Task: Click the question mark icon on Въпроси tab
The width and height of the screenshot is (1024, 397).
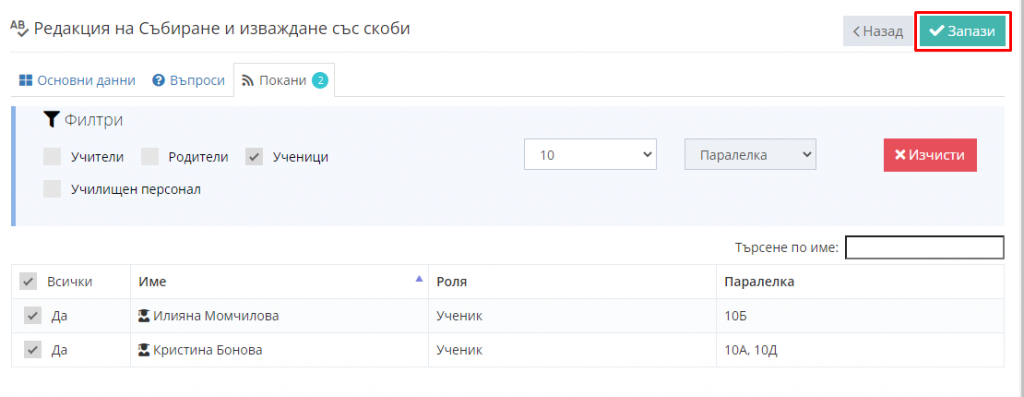Action: point(158,80)
